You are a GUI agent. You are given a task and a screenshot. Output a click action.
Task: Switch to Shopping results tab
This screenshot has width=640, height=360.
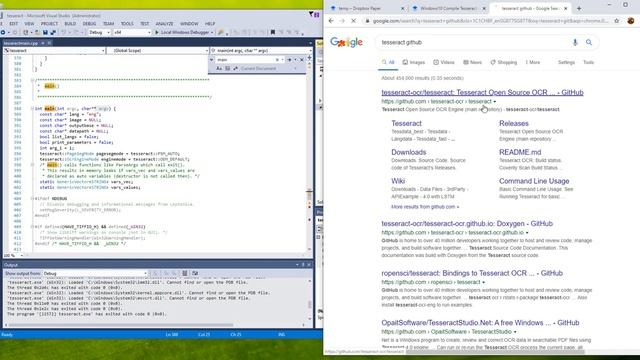point(504,62)
